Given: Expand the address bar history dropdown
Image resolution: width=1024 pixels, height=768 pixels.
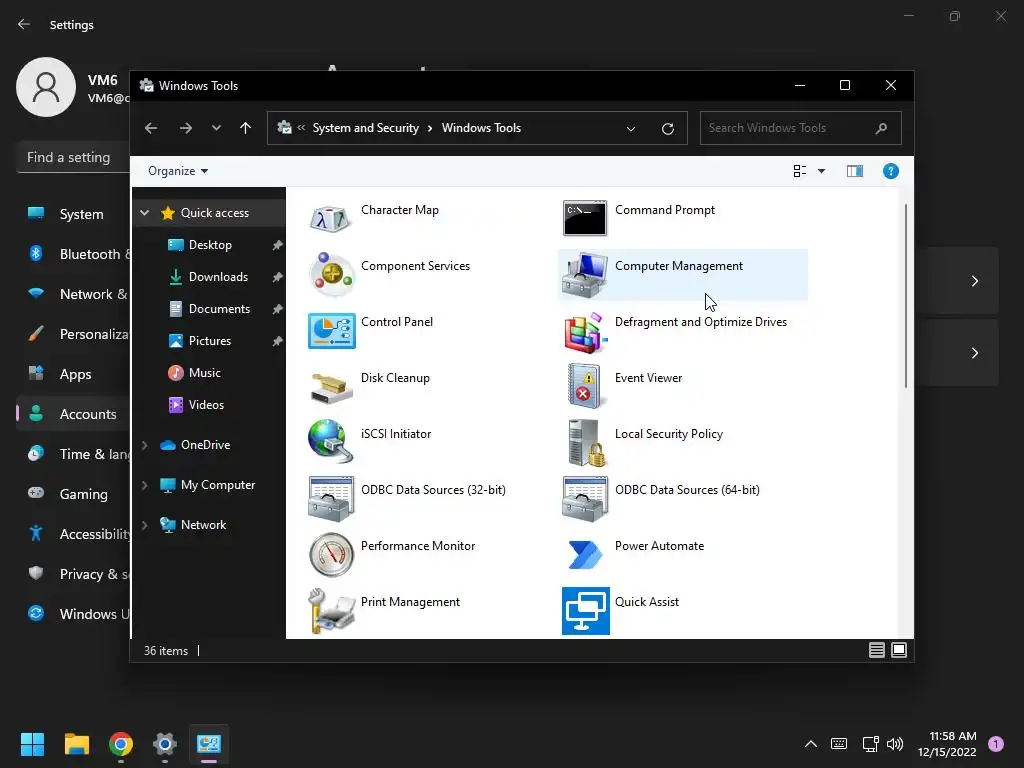Looking at the screenshot, I should [x=631, y=129].
